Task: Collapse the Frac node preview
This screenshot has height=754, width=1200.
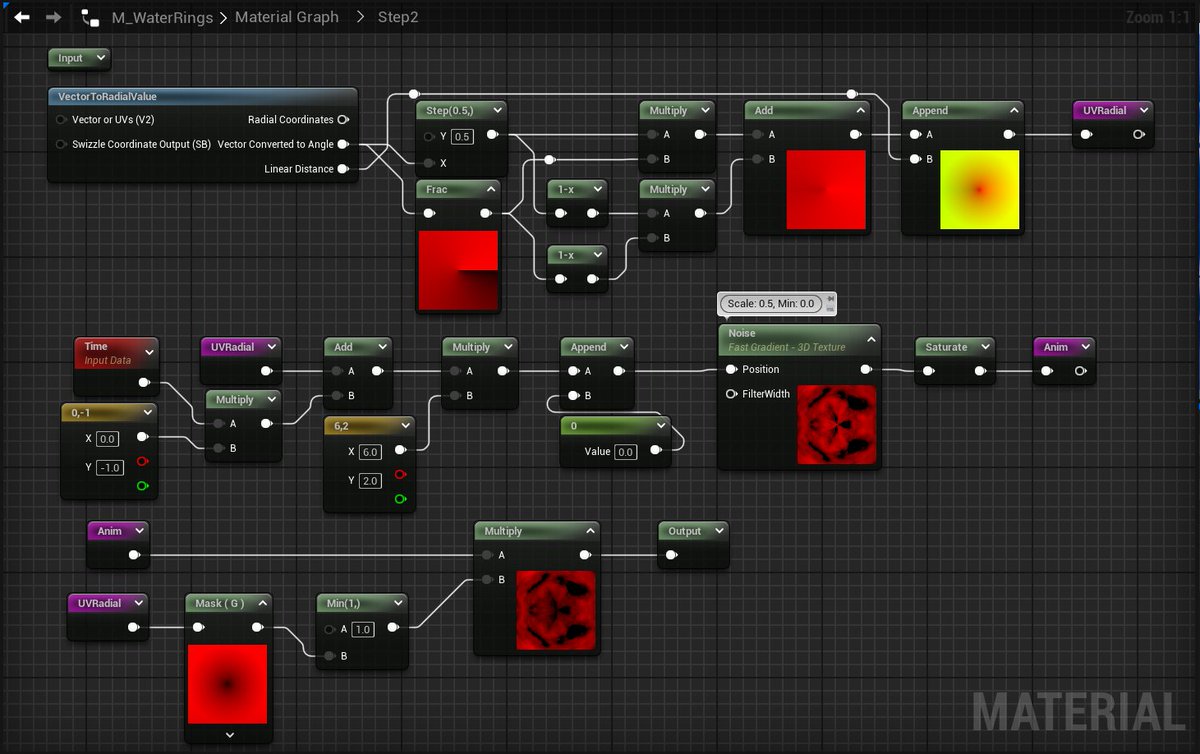Action: tap(491, 189)
